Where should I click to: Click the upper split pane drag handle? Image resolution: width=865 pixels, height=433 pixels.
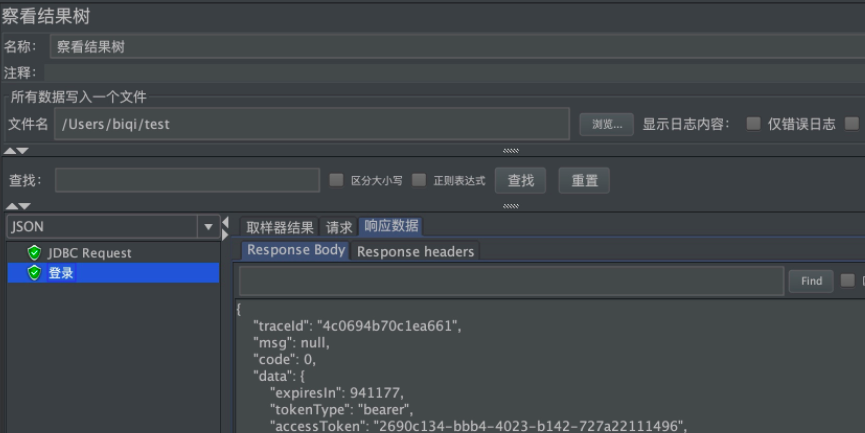tap(511, 151)
